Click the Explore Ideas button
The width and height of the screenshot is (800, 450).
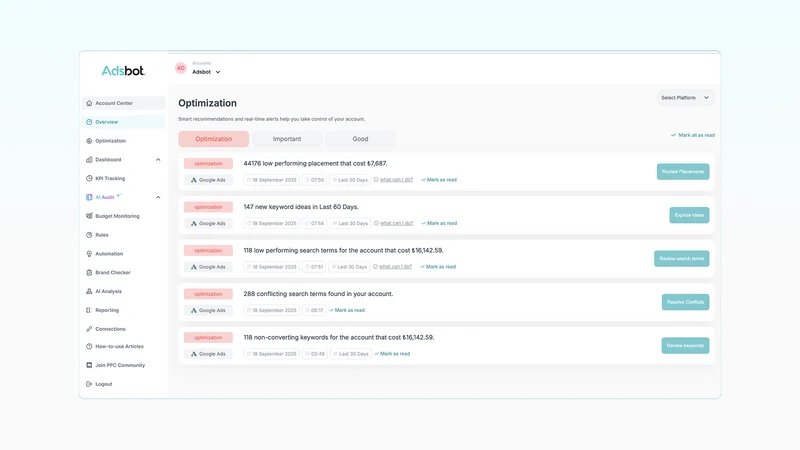tap(689, 215)
